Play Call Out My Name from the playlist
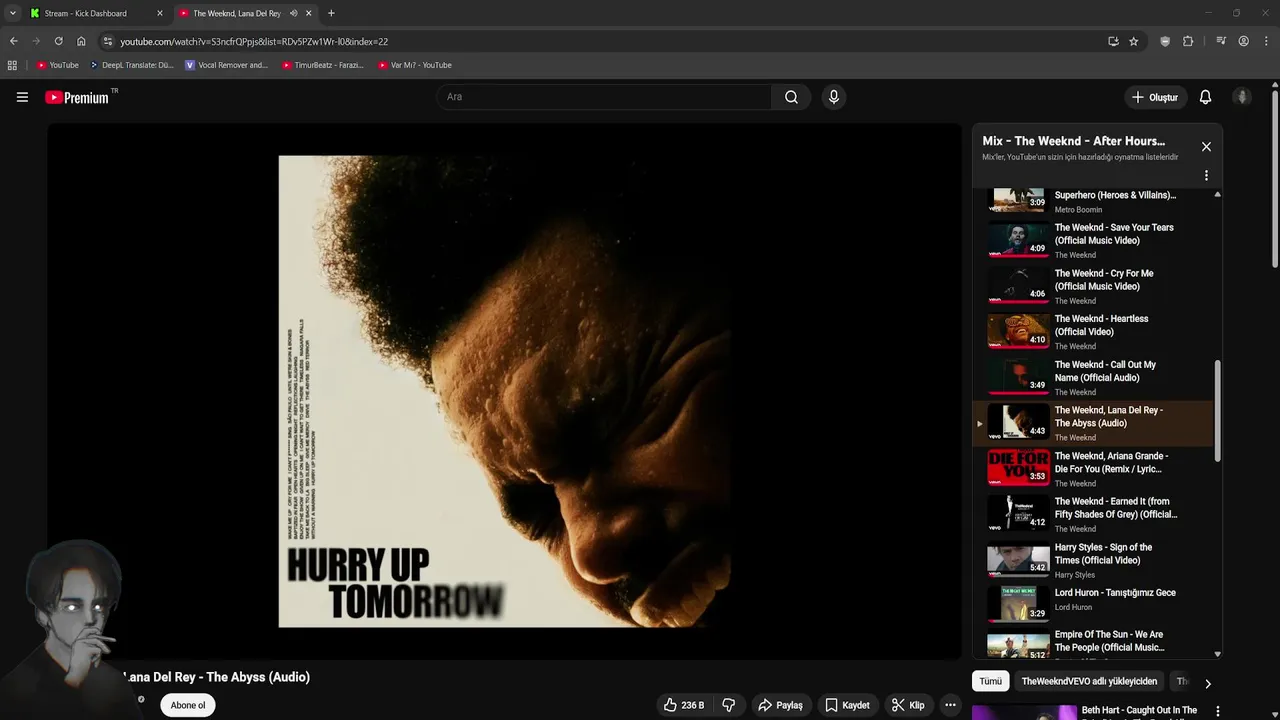This screenshot has height=720, width=1280. click(1092, 378)
